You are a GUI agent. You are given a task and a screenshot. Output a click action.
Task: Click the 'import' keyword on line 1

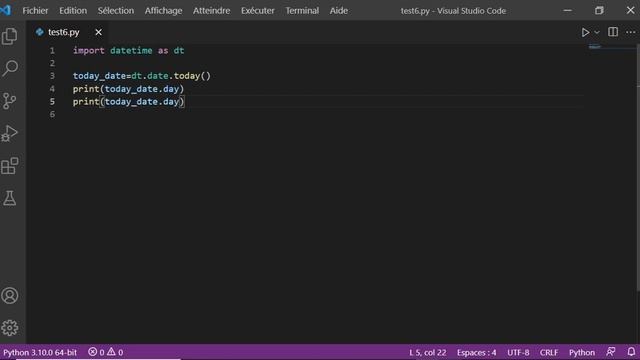pos(89,51)
